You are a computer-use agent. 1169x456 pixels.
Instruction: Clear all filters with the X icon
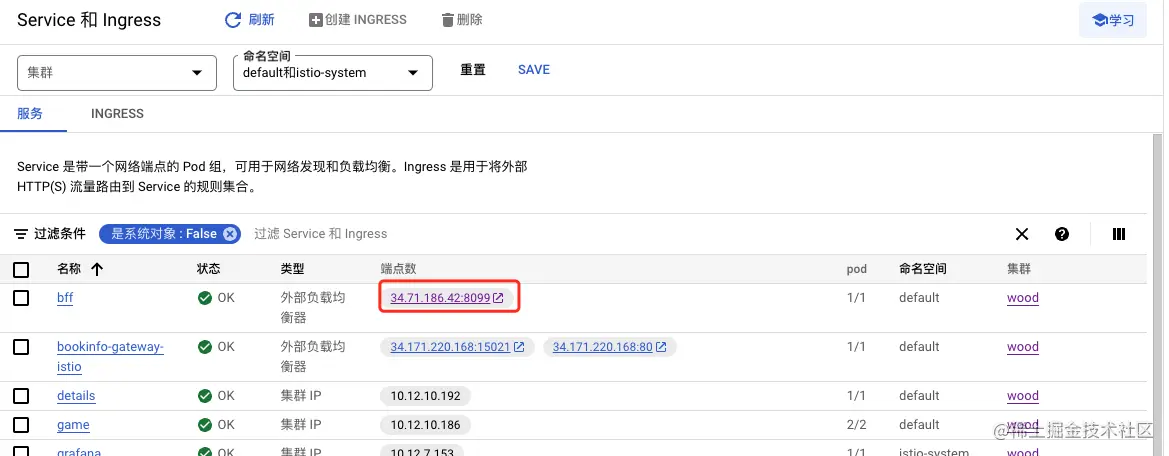click(1022, 234)
